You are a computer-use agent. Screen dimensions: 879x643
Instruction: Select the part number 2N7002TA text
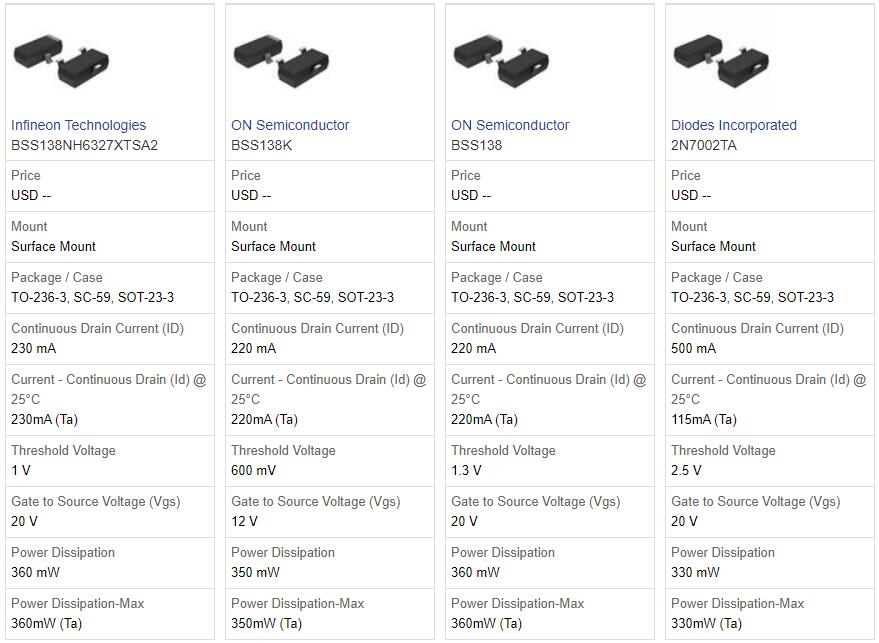point(704,146)
